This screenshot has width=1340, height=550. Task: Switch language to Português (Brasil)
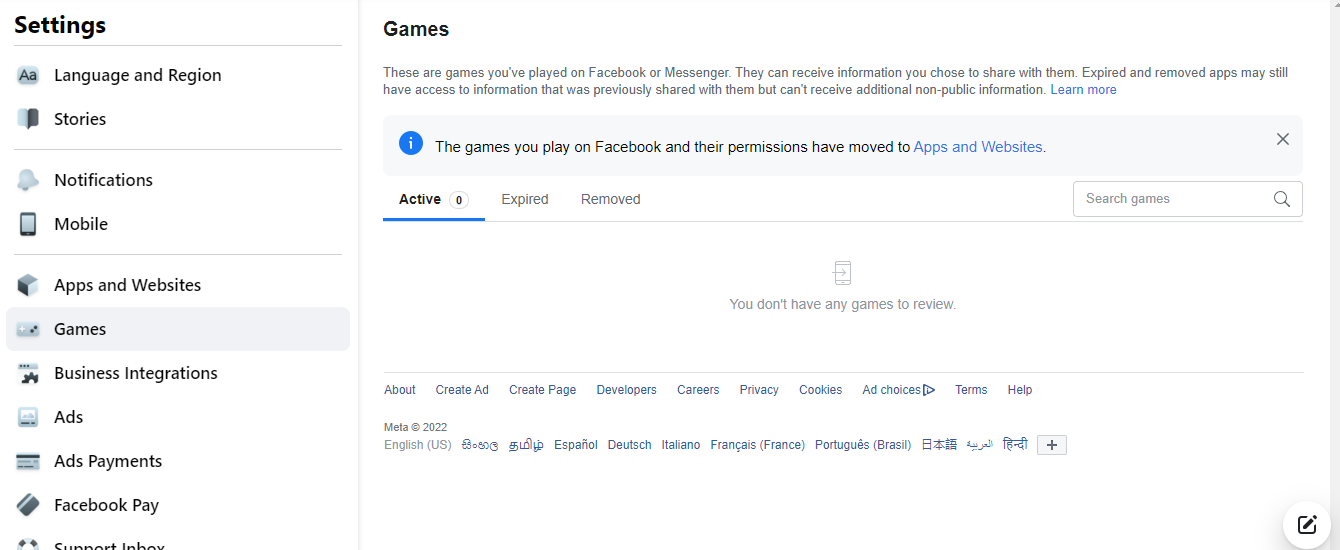point(863,445)
